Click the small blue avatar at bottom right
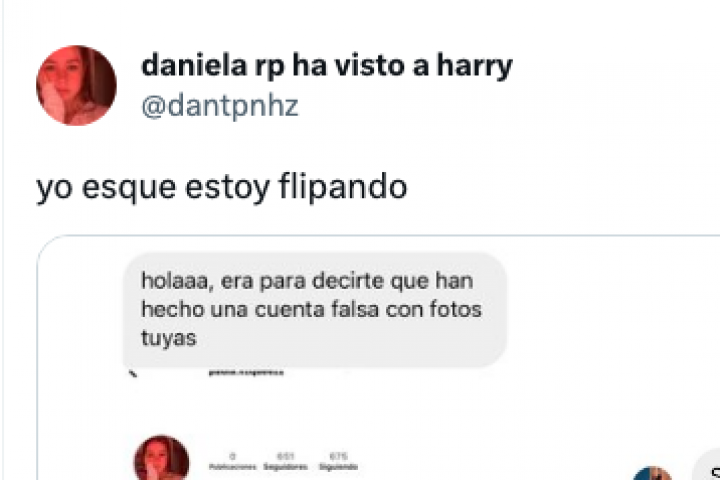 [652, 474]
